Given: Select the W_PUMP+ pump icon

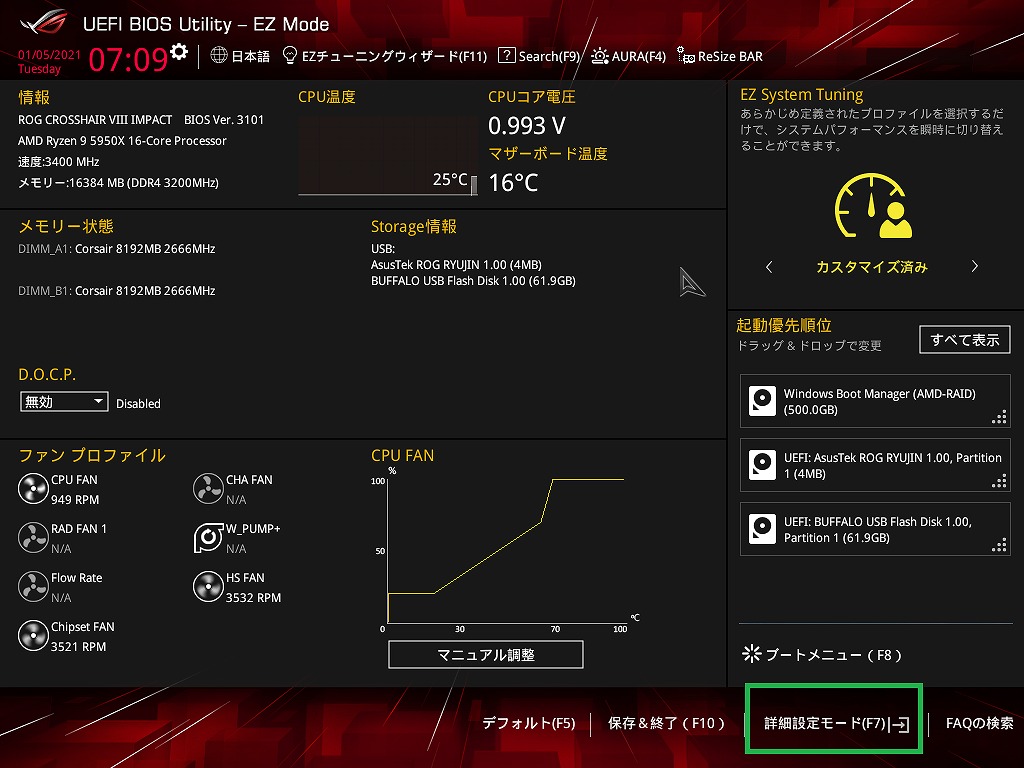Looking at the screenshot, I should point(208,538).
